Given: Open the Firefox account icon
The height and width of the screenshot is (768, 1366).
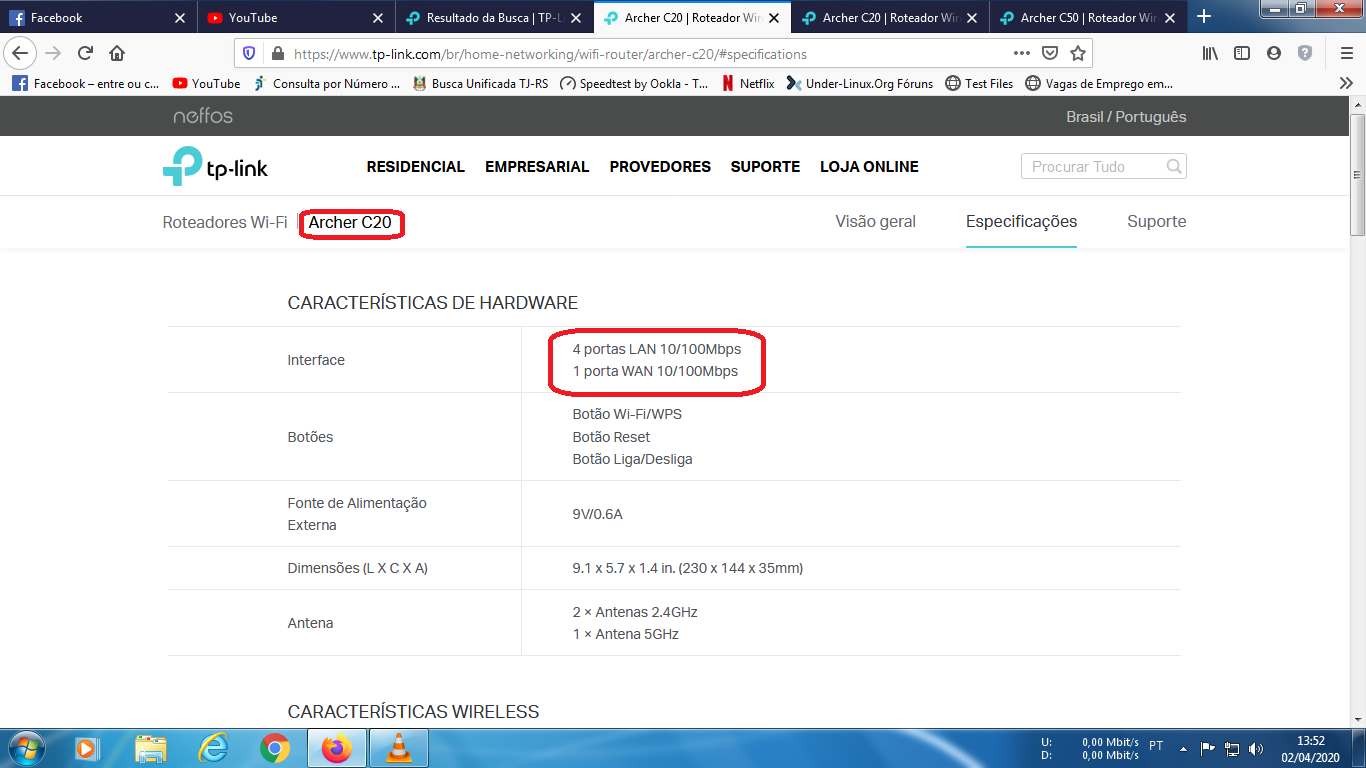Looking at the screenshot, I should point(1273,53).
